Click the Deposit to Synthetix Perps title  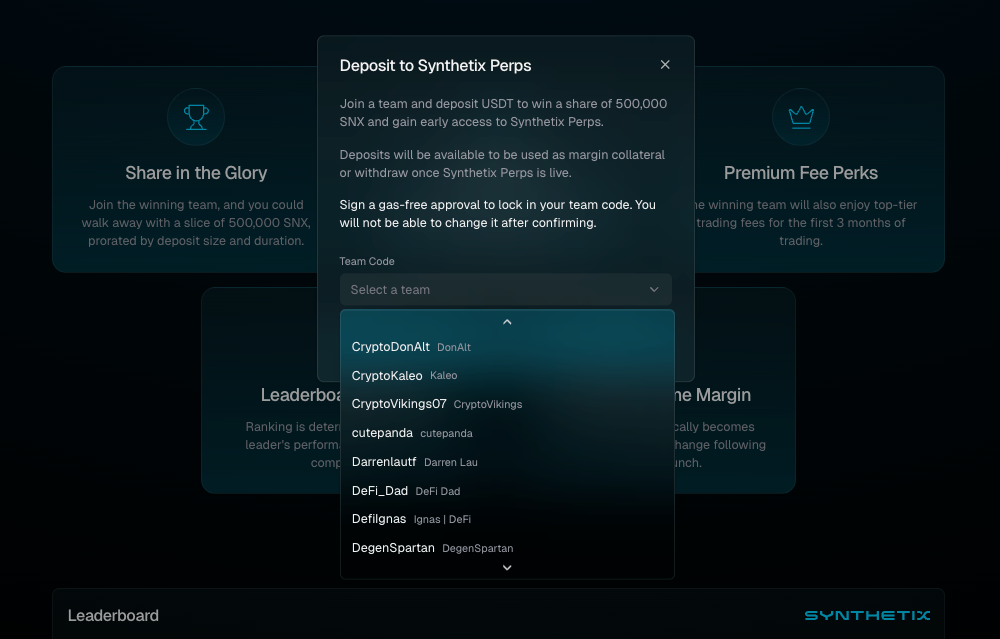[x=435, y=65]
